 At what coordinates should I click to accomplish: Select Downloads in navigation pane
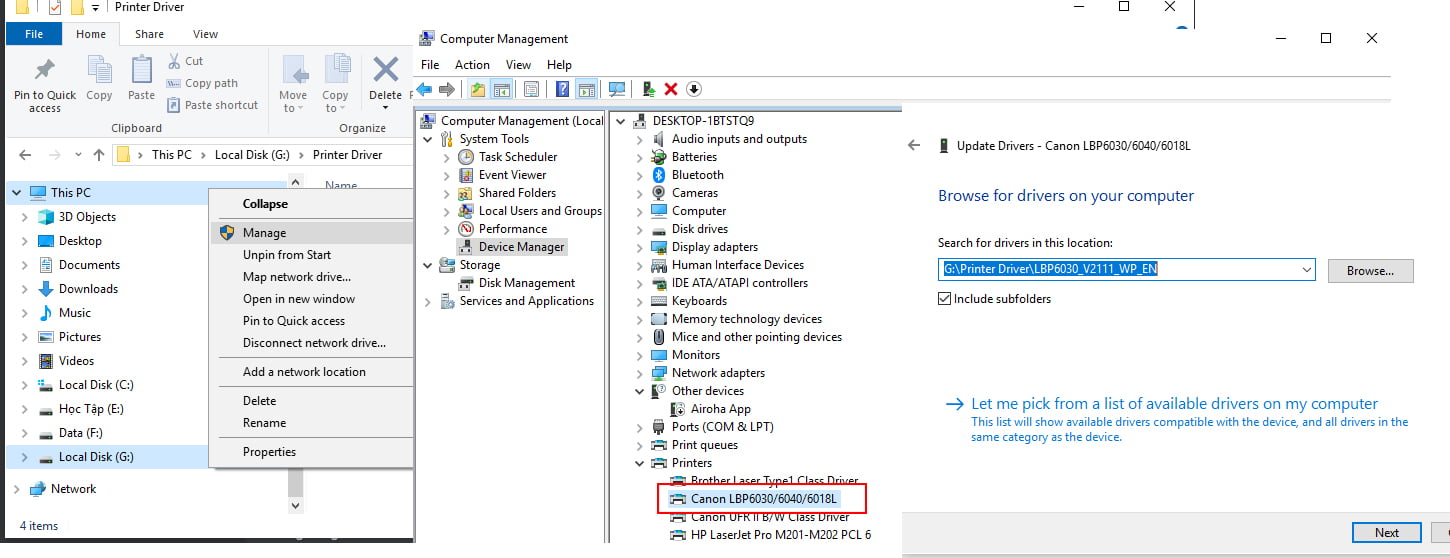88,289
